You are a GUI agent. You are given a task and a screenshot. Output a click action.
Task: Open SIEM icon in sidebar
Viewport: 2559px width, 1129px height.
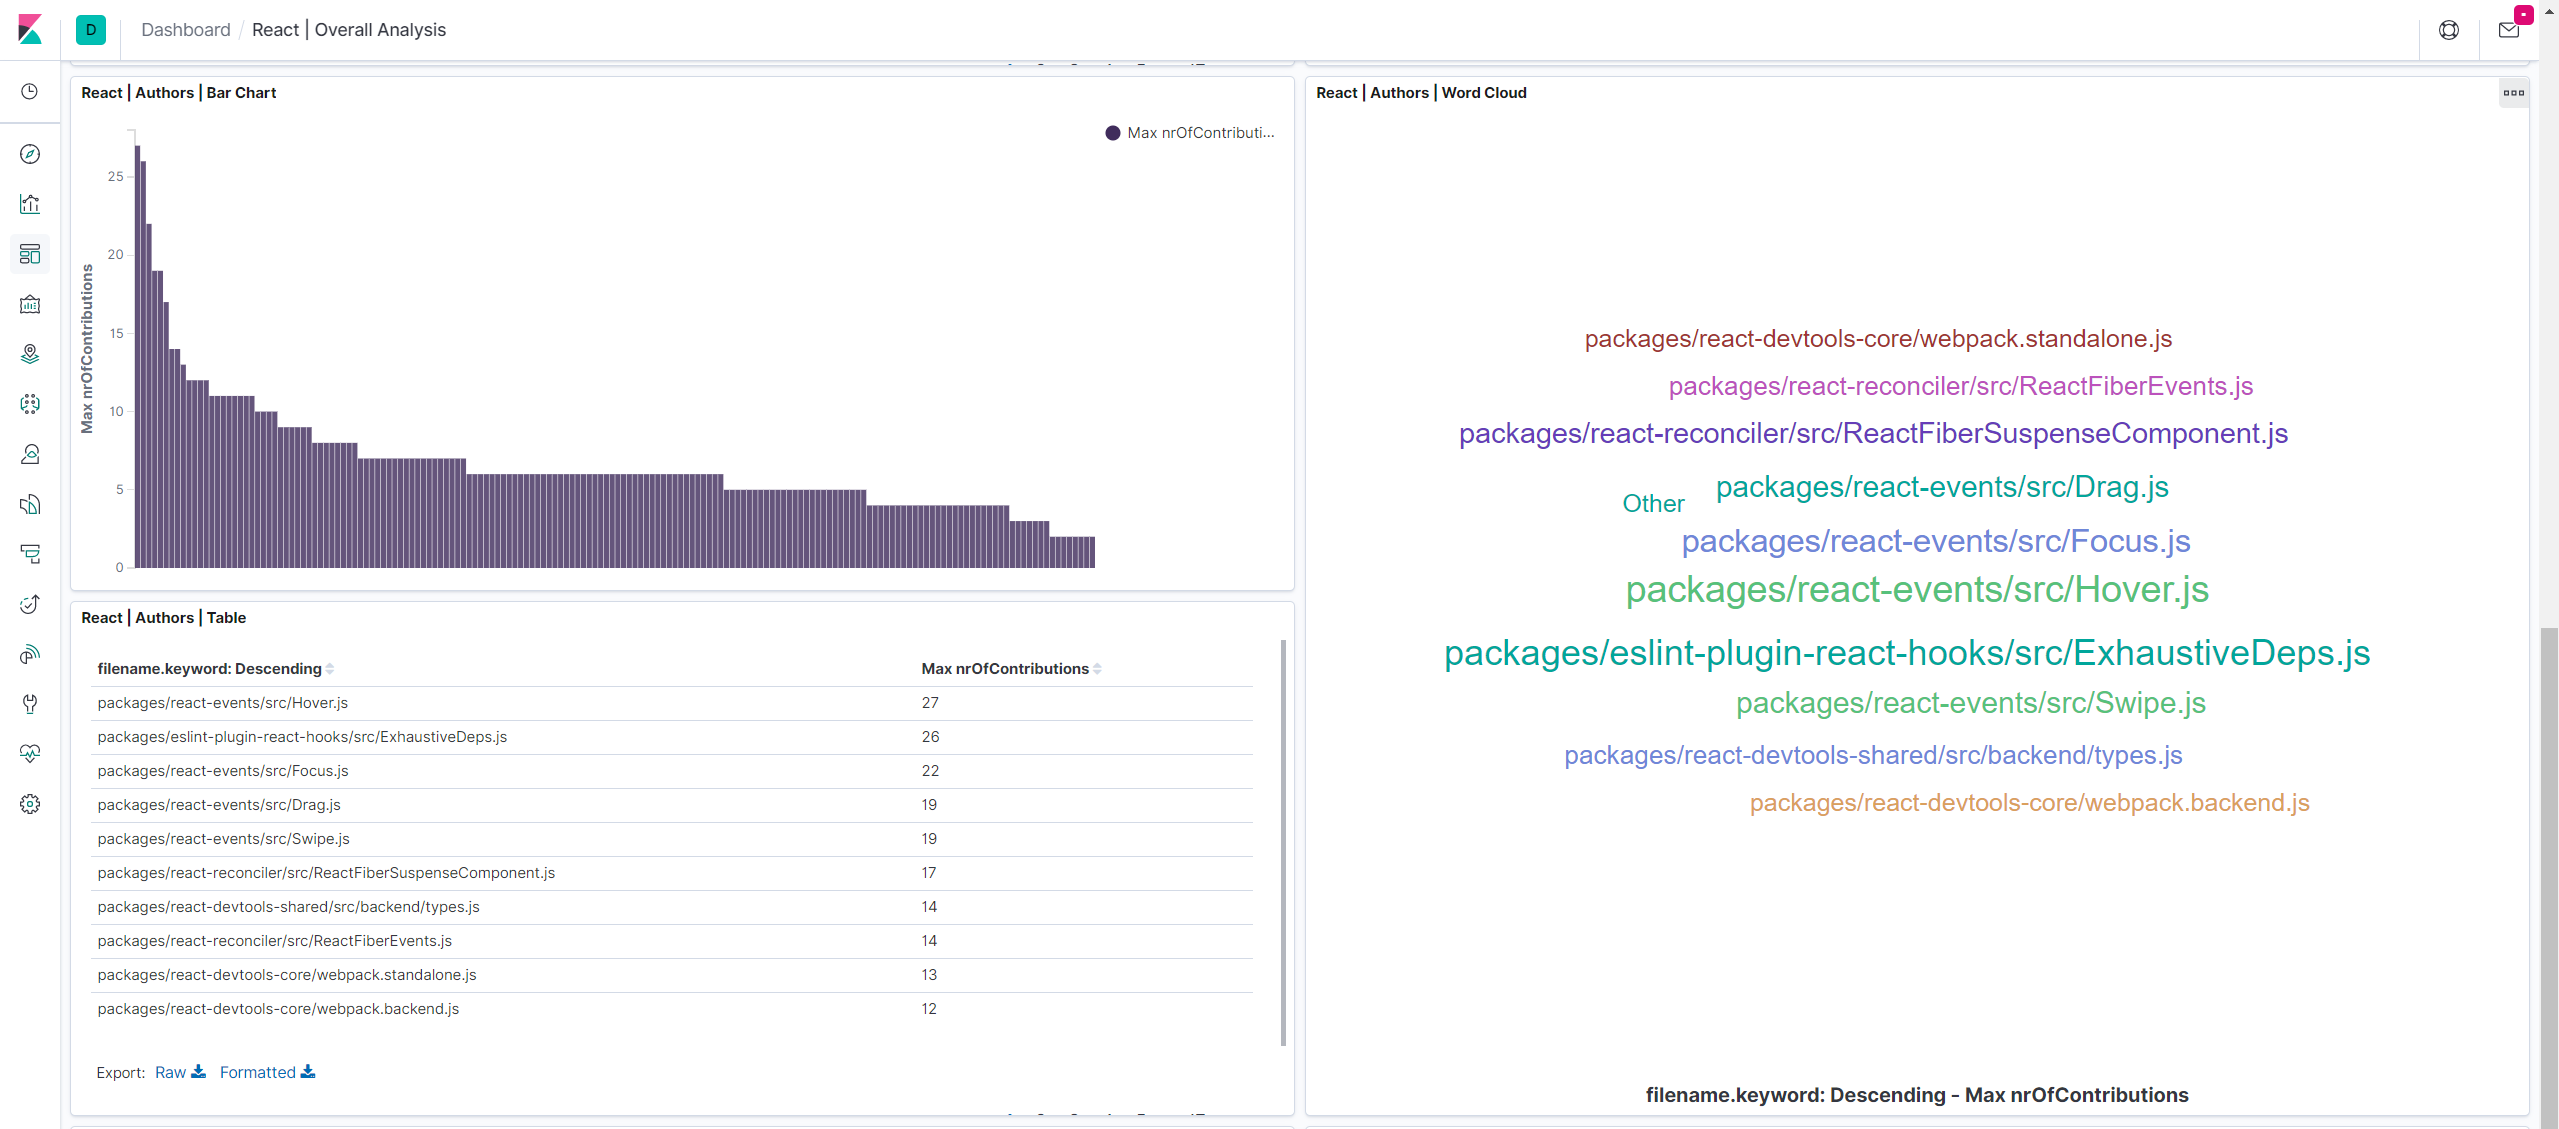[x=30, y=654]
